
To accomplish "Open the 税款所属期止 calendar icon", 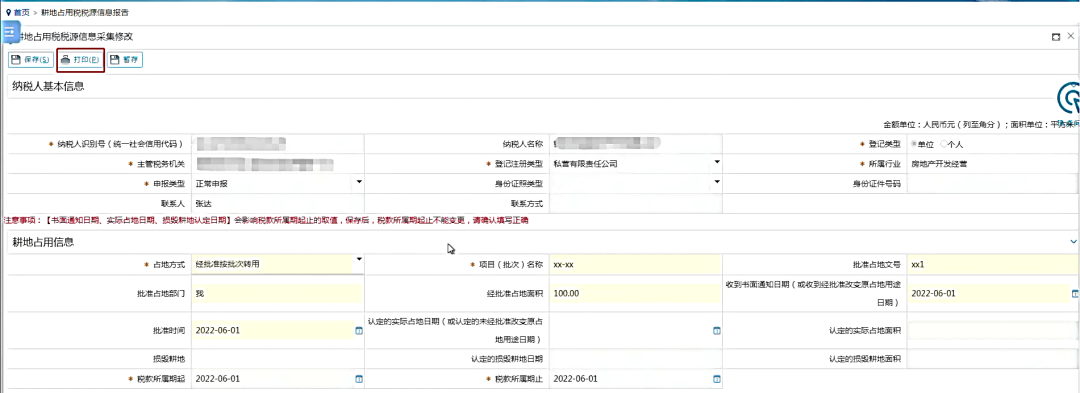I will tap(716, 379).
